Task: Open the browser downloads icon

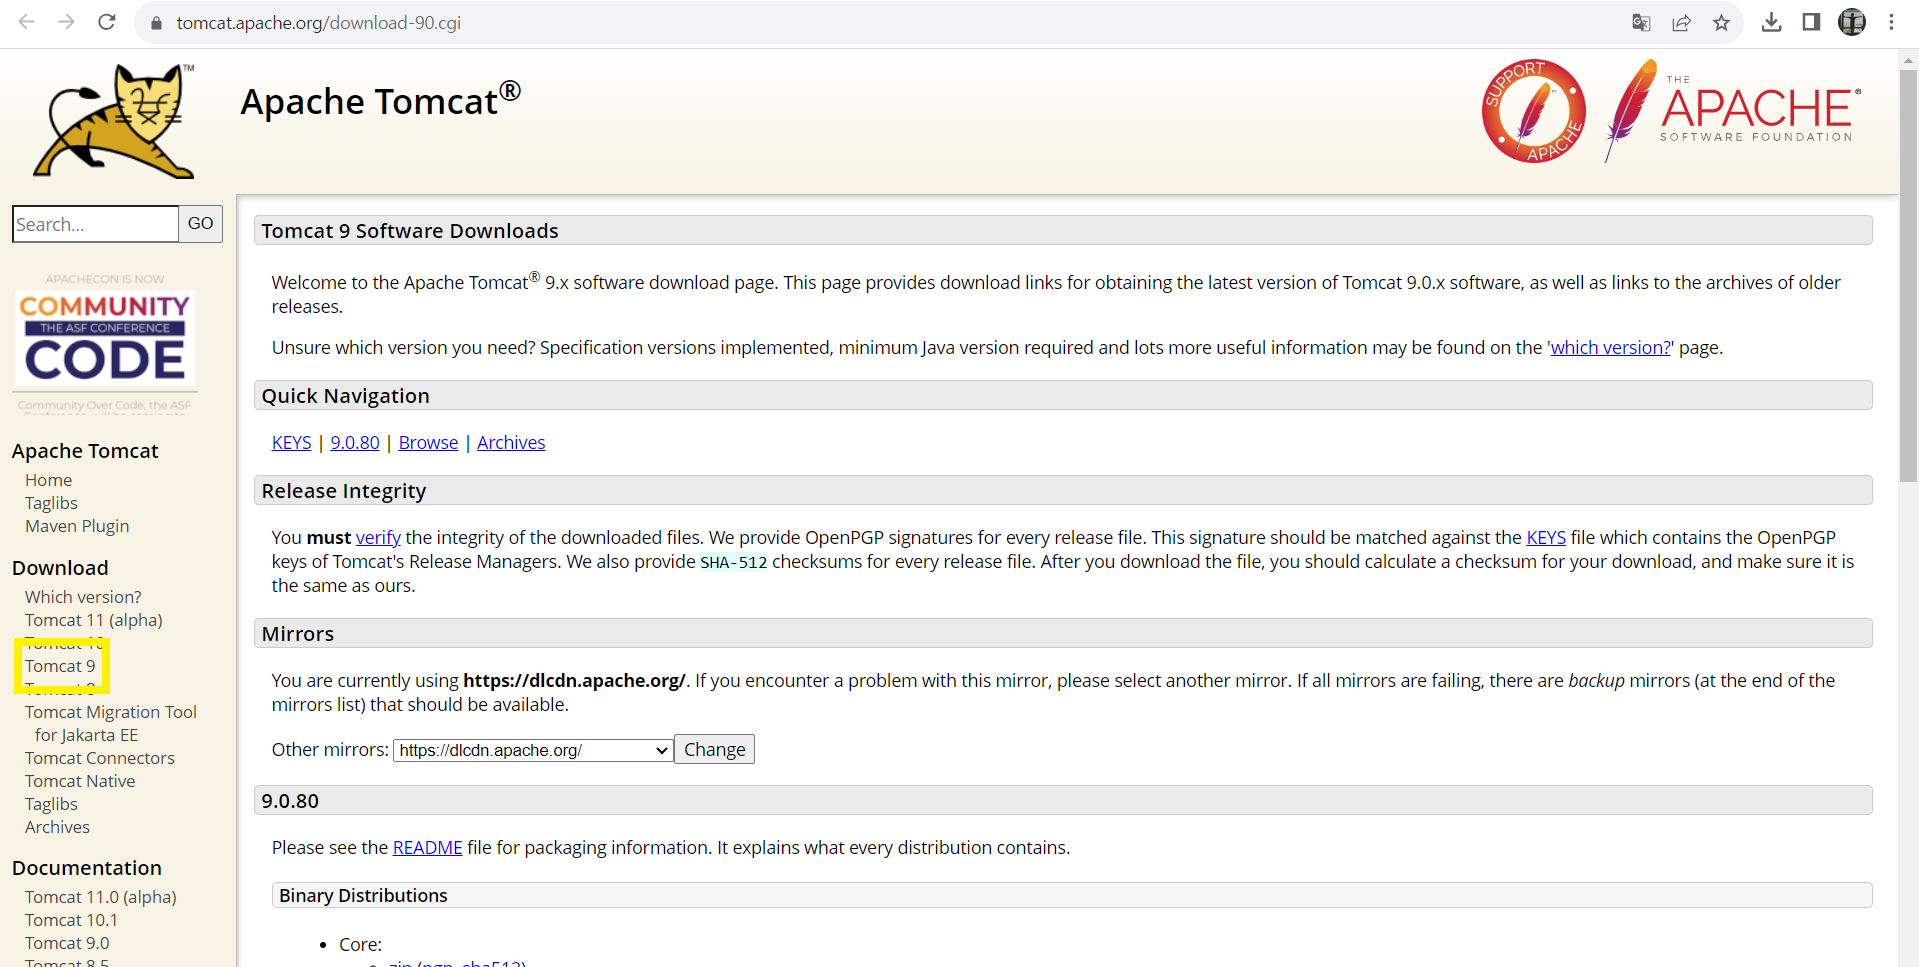Action: click(x=1771, y=22)
